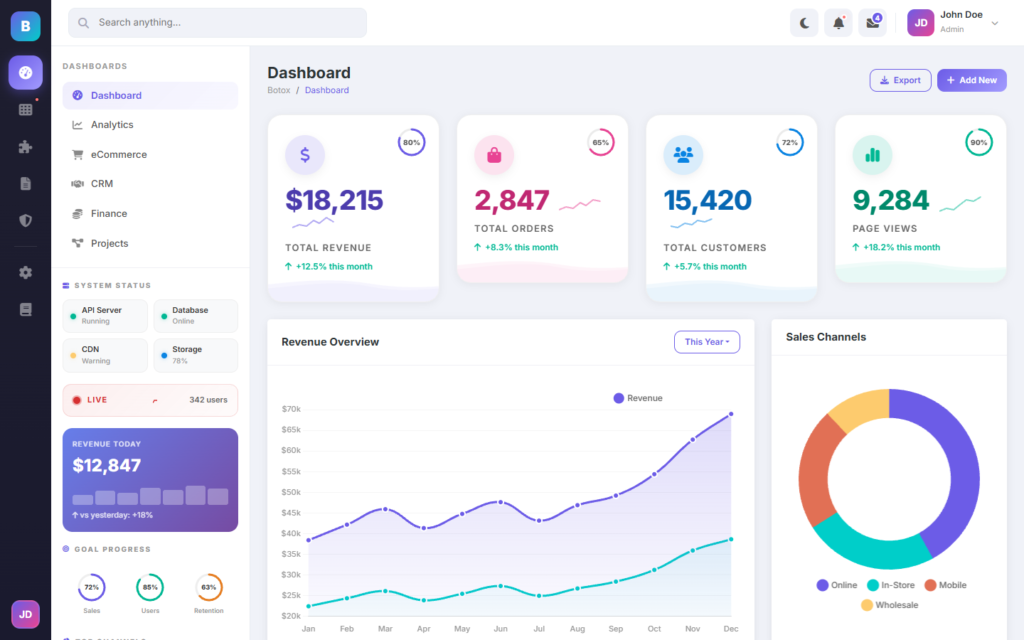Toggle Wholesale legend in Sales Channels
The image size is (1024, 640).
[889, 605]
